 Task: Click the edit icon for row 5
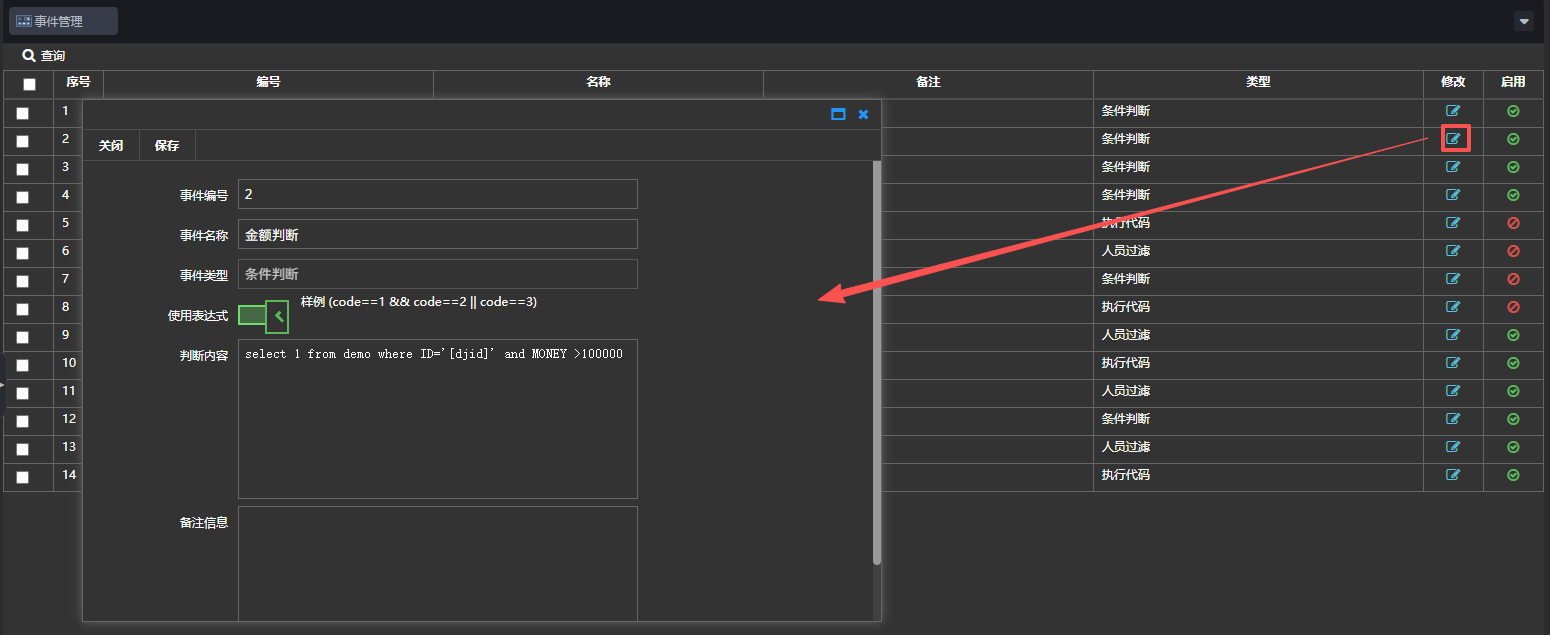1453,223
